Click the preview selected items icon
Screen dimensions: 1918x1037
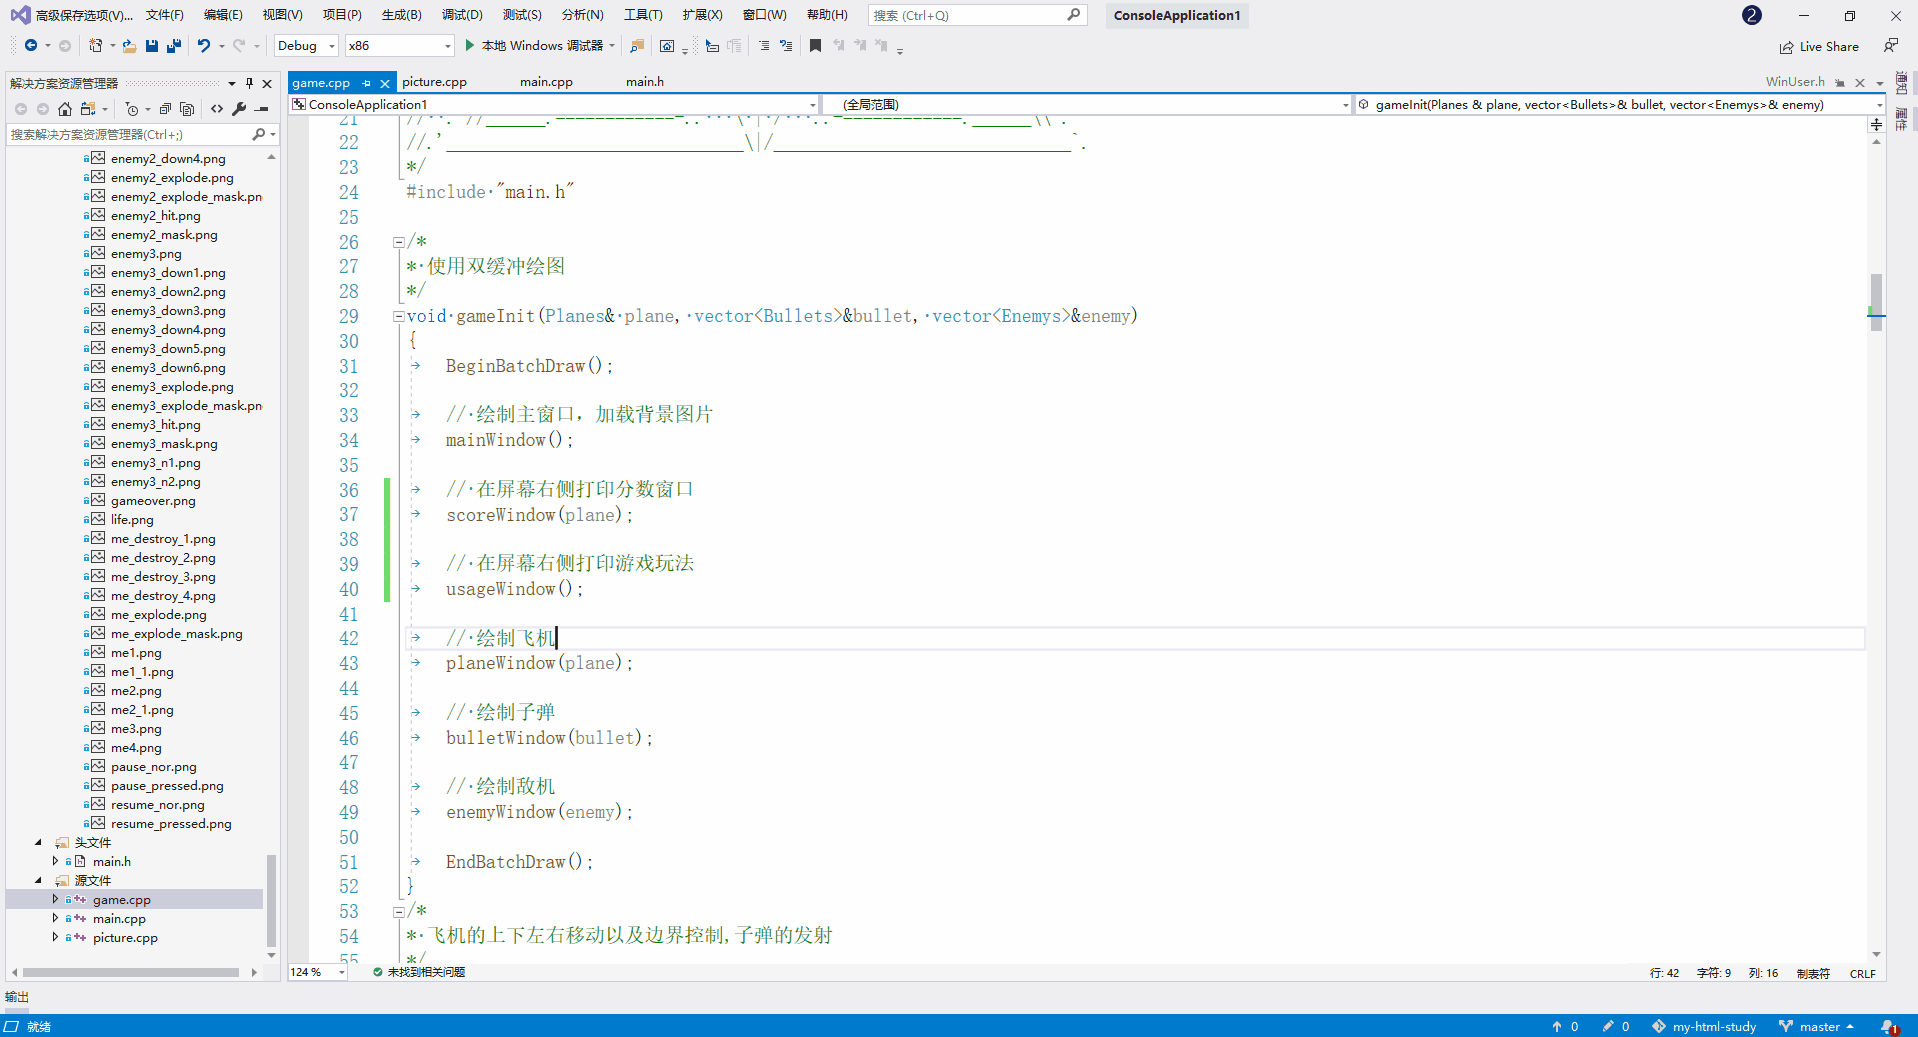tap(262, 109)
